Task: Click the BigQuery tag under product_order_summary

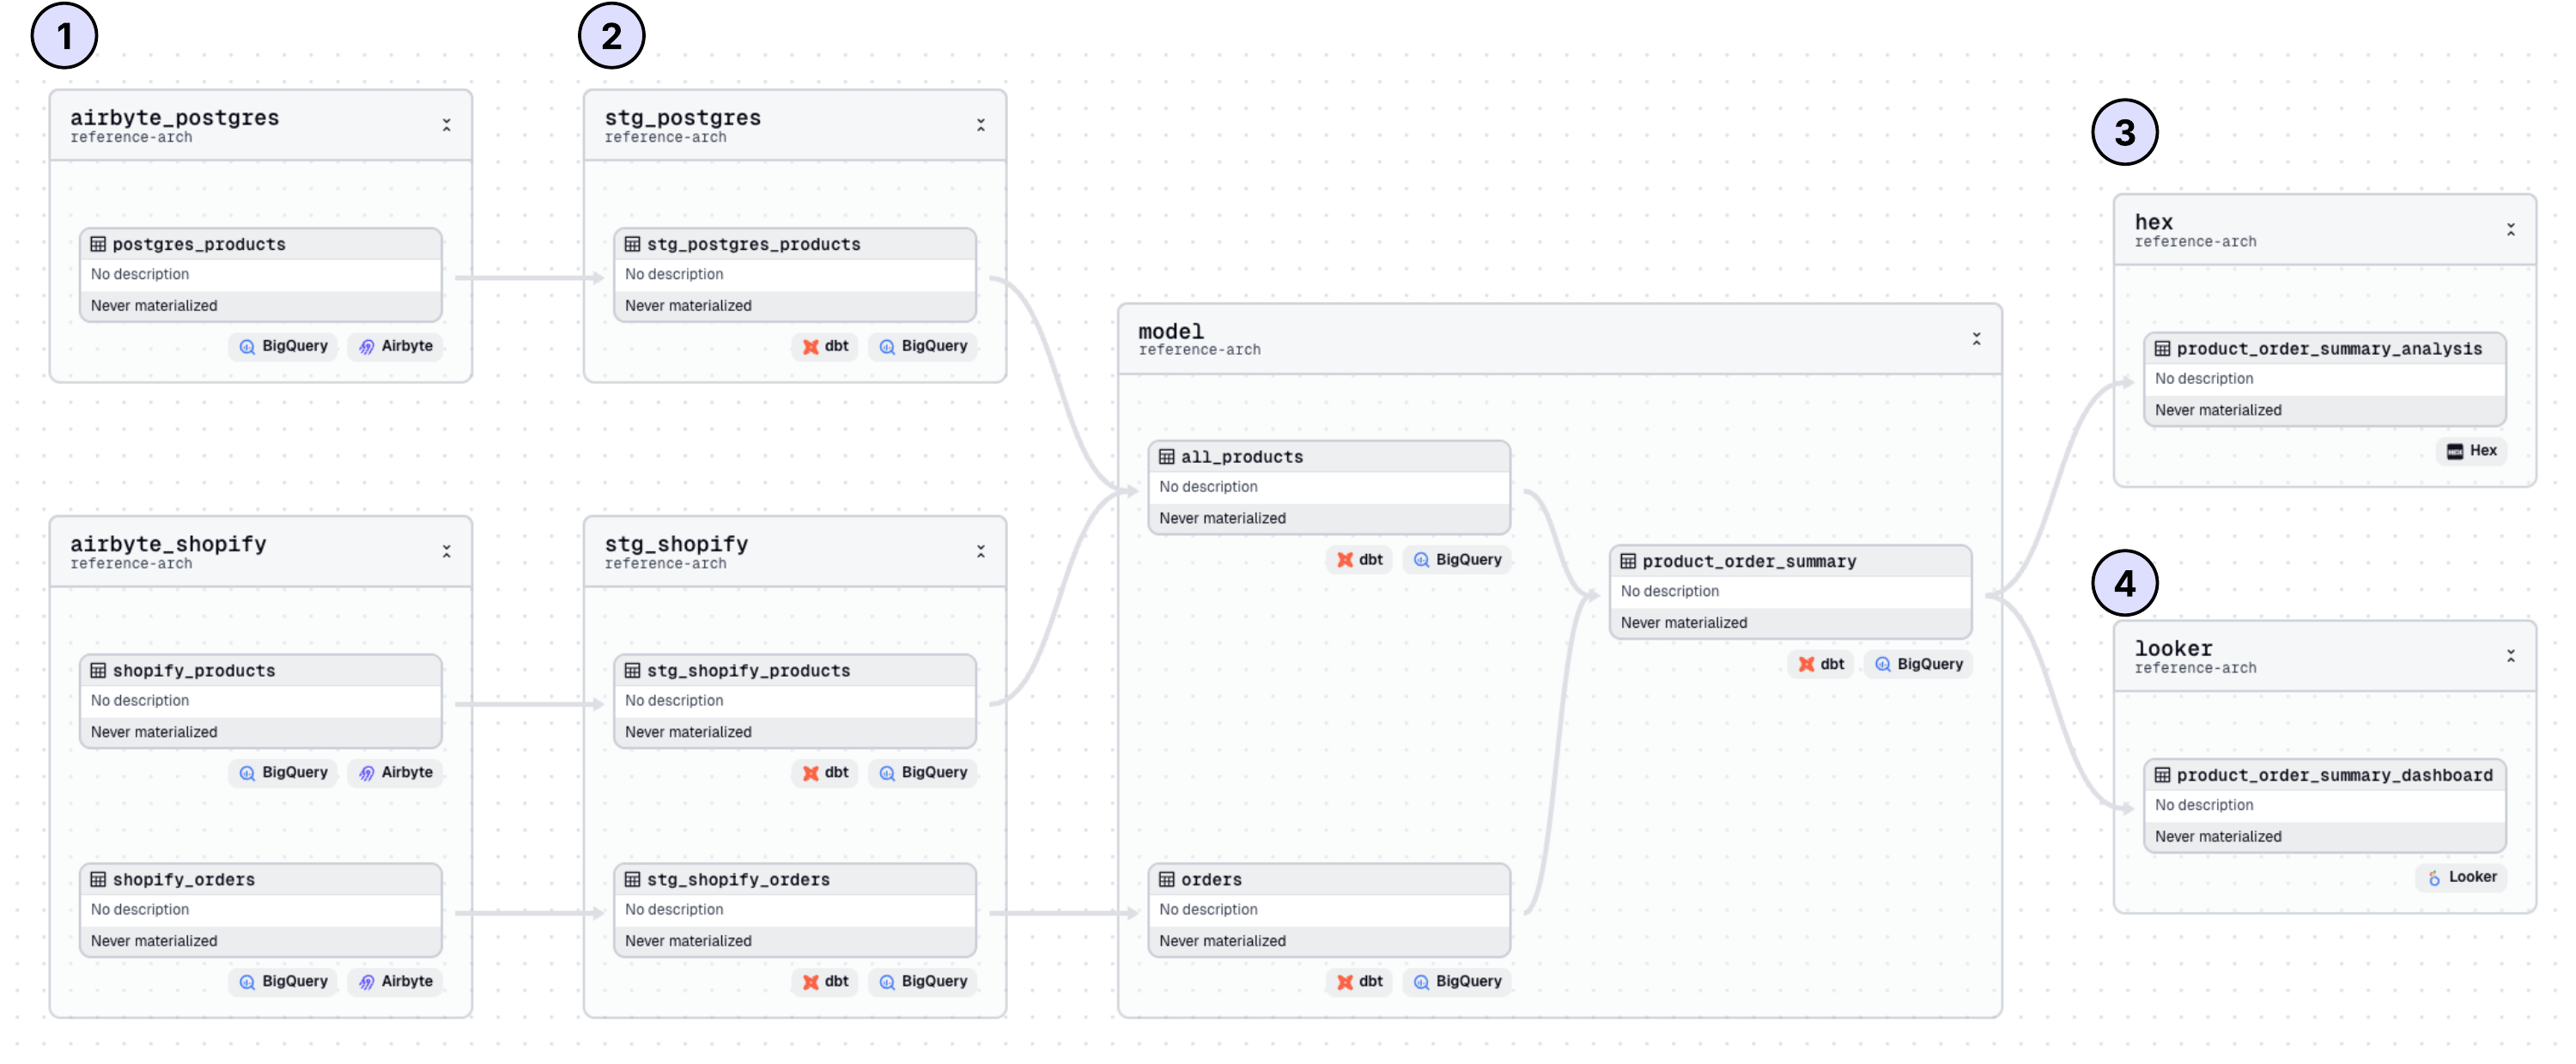Action: pyautogui.click(x=1918, y=664)
